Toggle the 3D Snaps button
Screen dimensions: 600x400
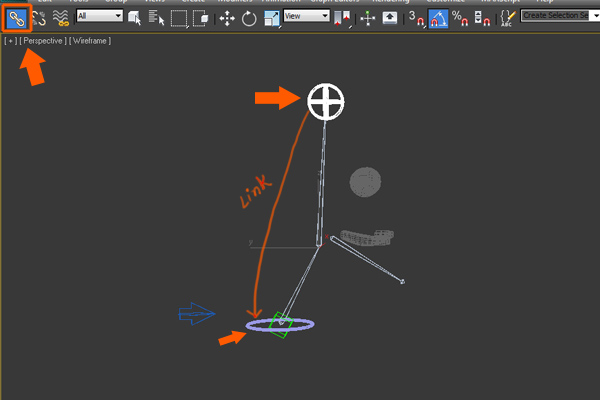point(416,18)
